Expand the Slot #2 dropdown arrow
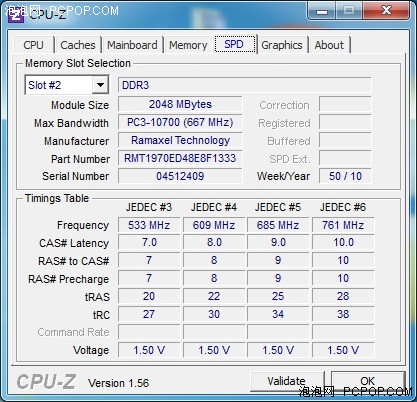 (100, 85)
